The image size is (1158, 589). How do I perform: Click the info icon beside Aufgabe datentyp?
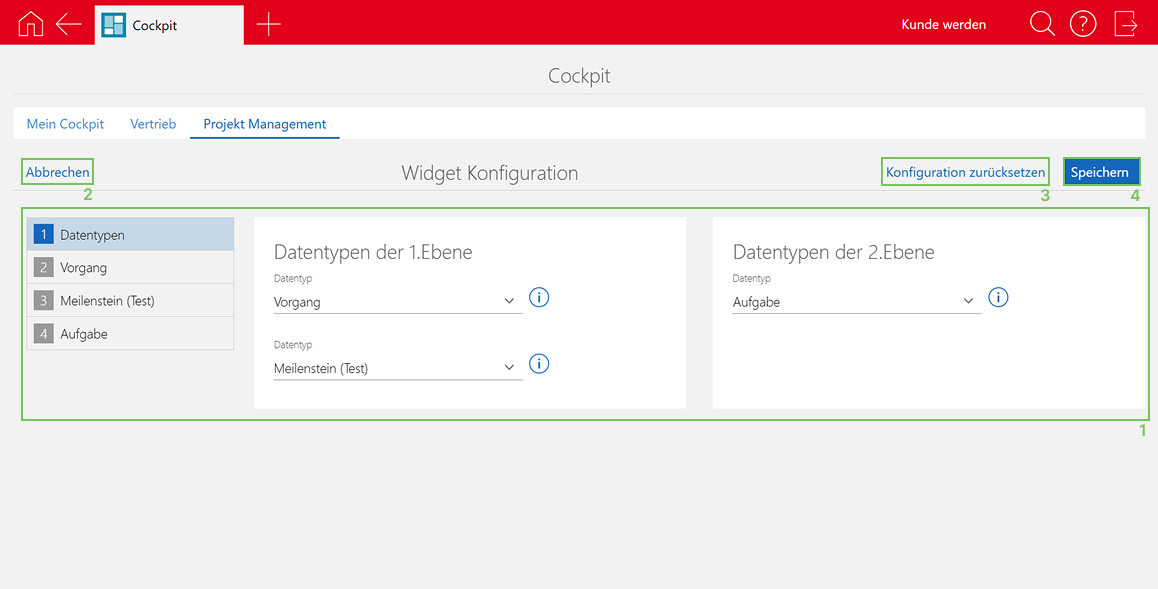(x=998, y=297)
